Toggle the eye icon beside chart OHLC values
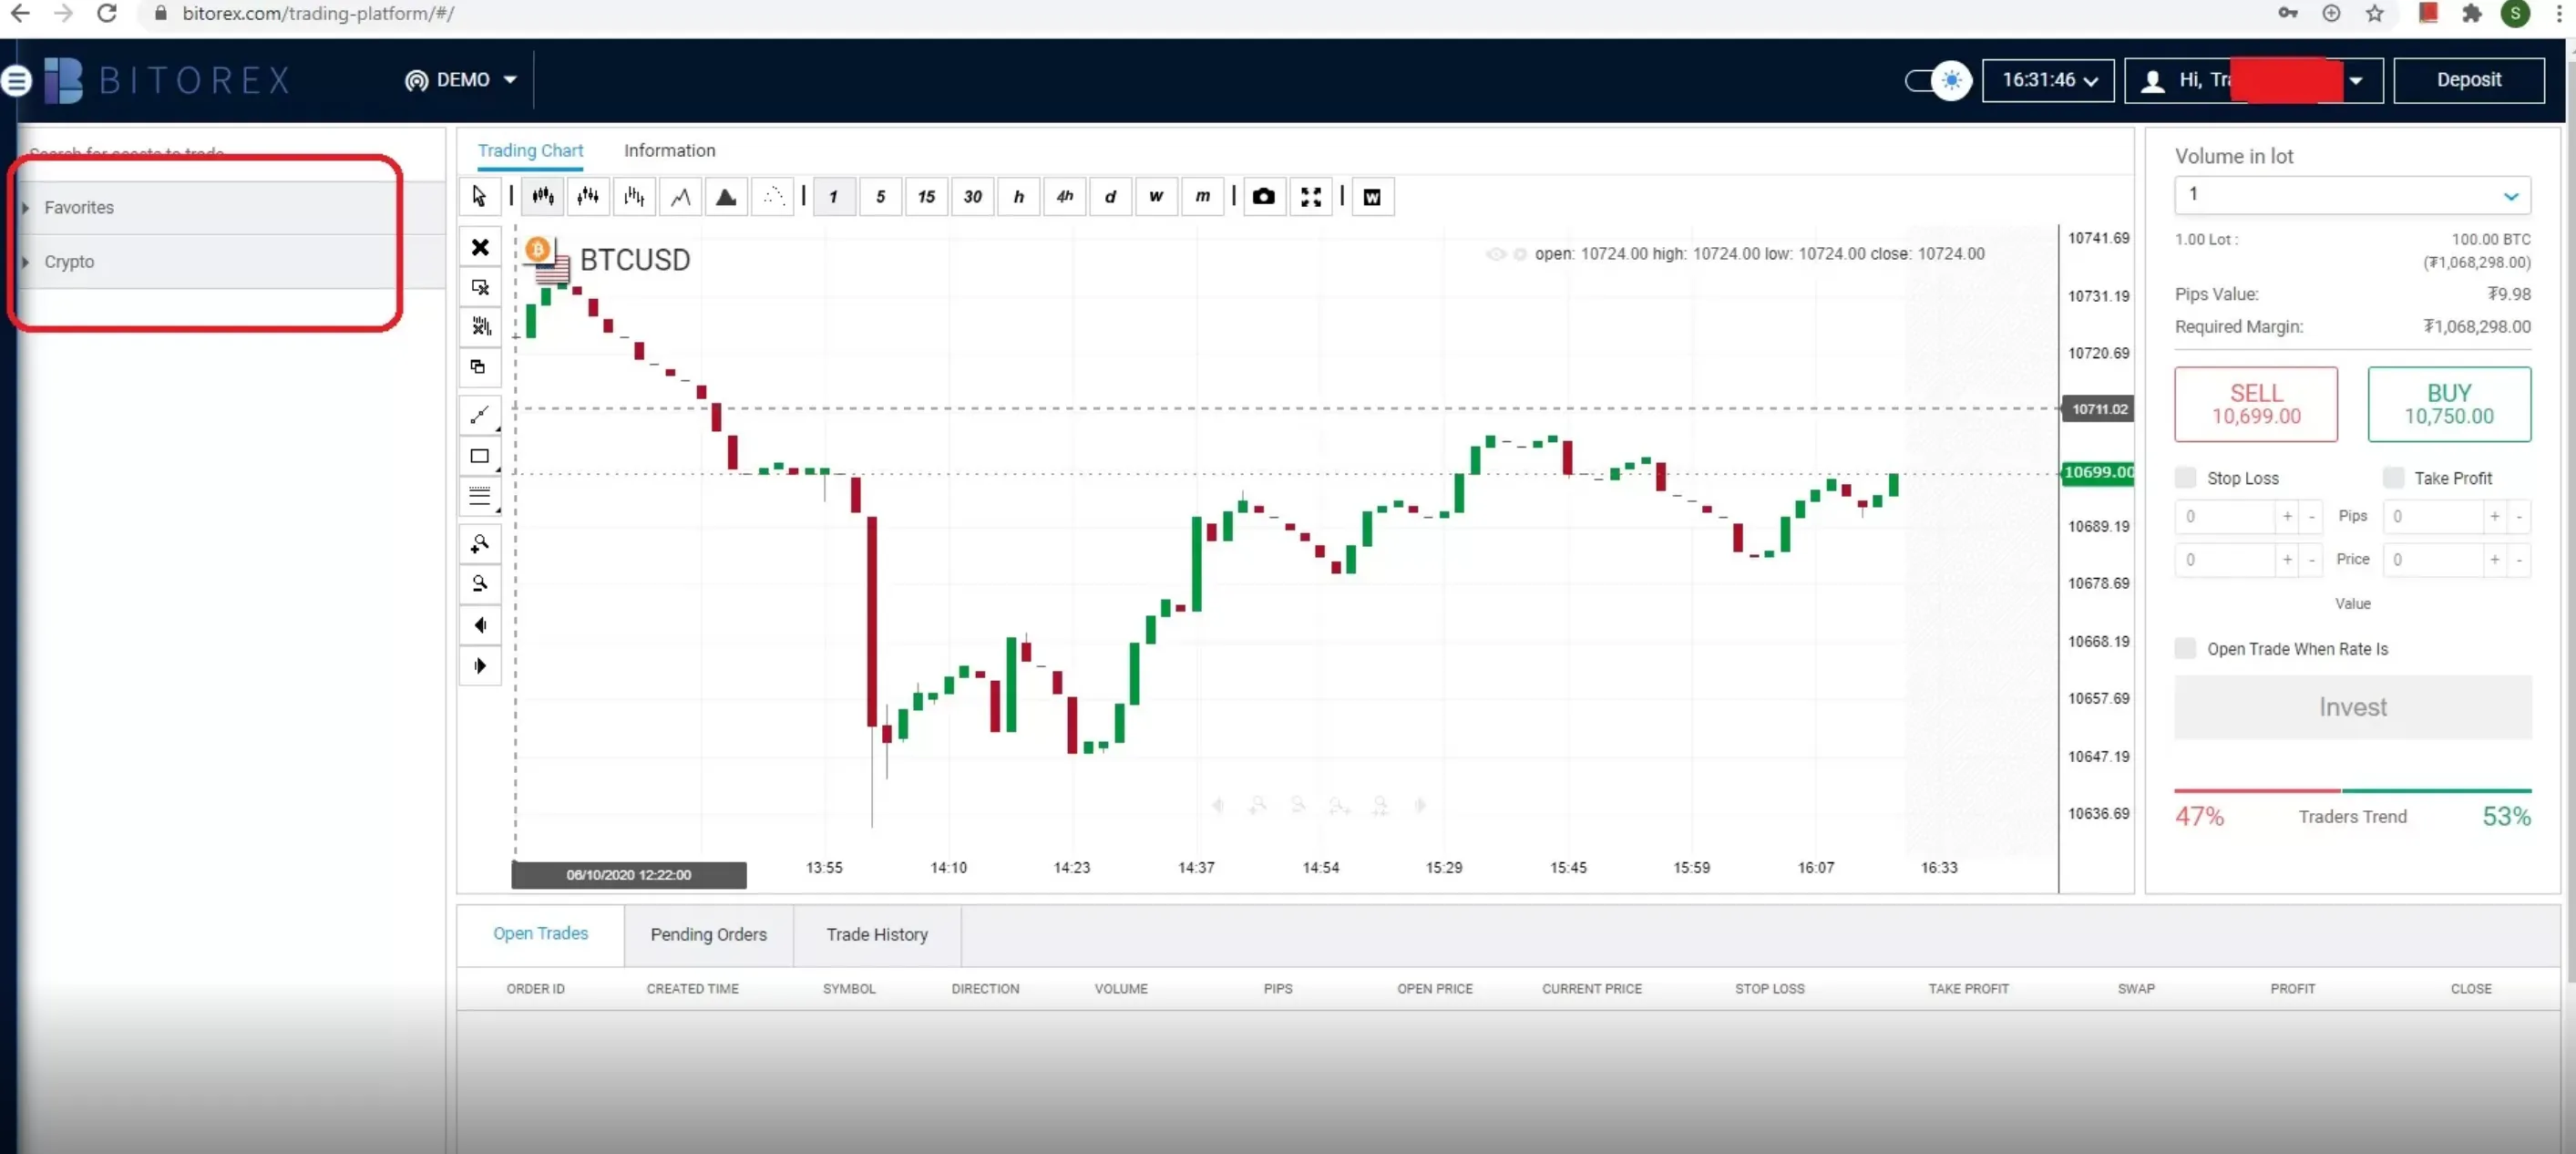Viewport: 2576px width, 1154px height. click(x=1496, y=254)
